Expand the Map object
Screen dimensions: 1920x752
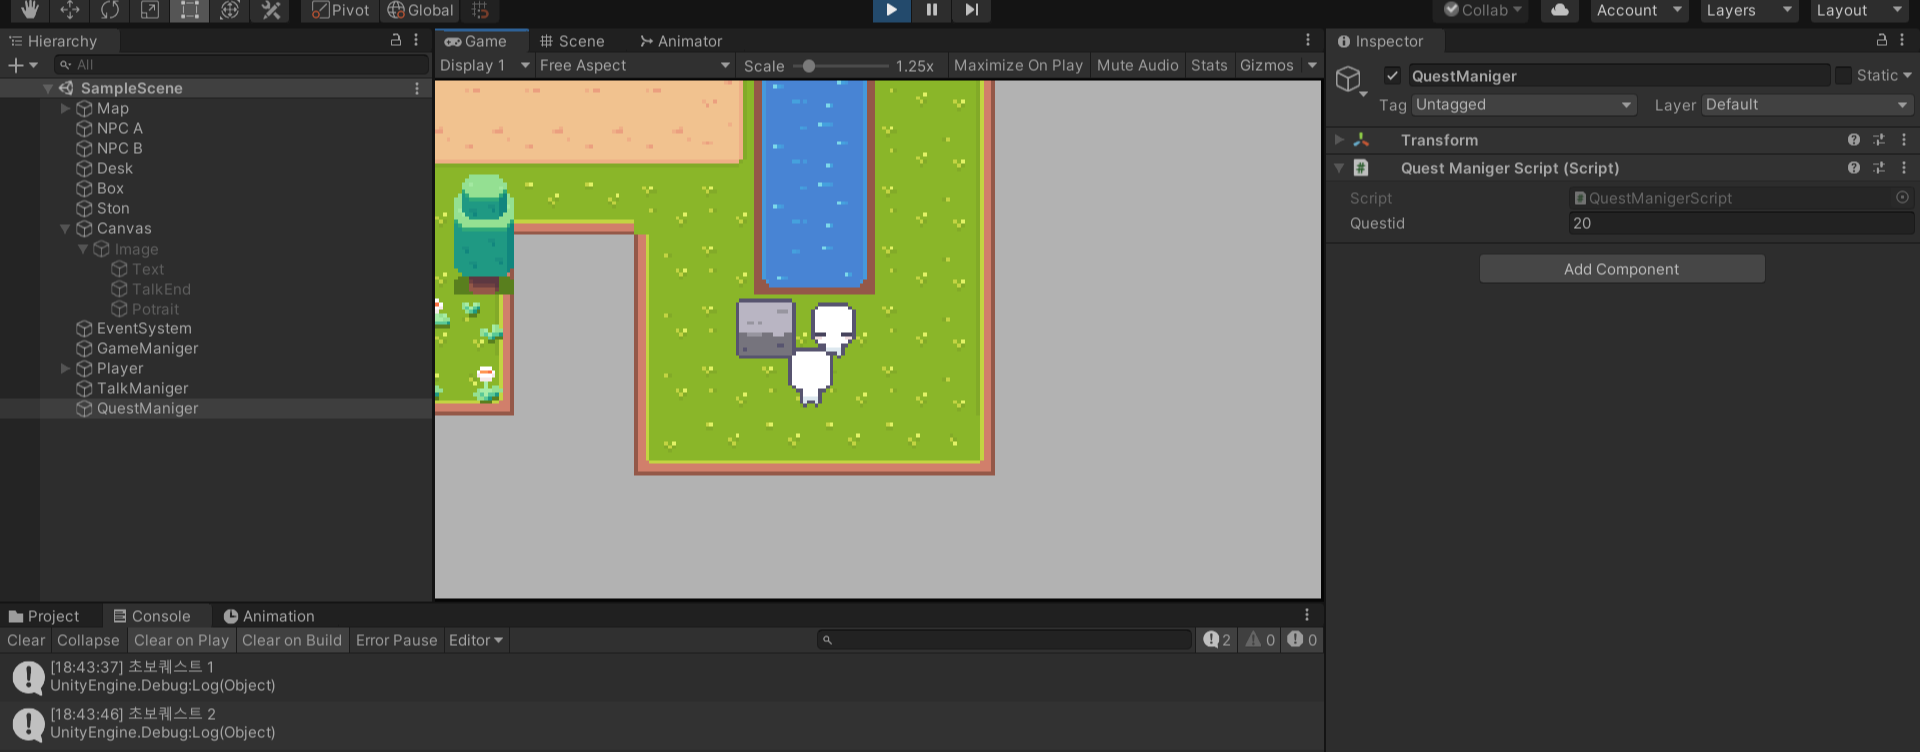tap(66, 108)
